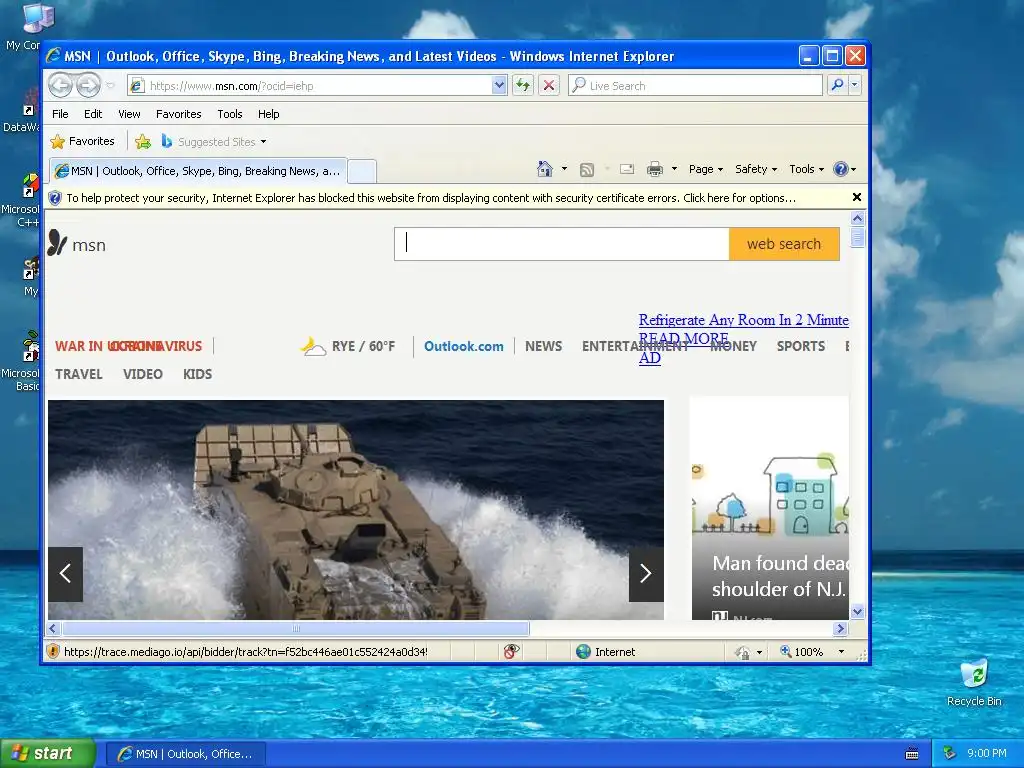The height and width of the screenshot is (768, 1024).
Task: Click the Read Mail envelope icon
Action: [x=627, y=169]
